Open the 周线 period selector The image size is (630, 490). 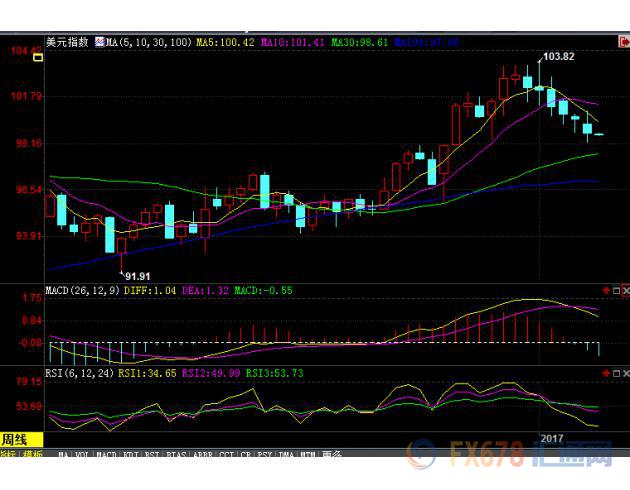pyautogui.click(x=16, y=439)
